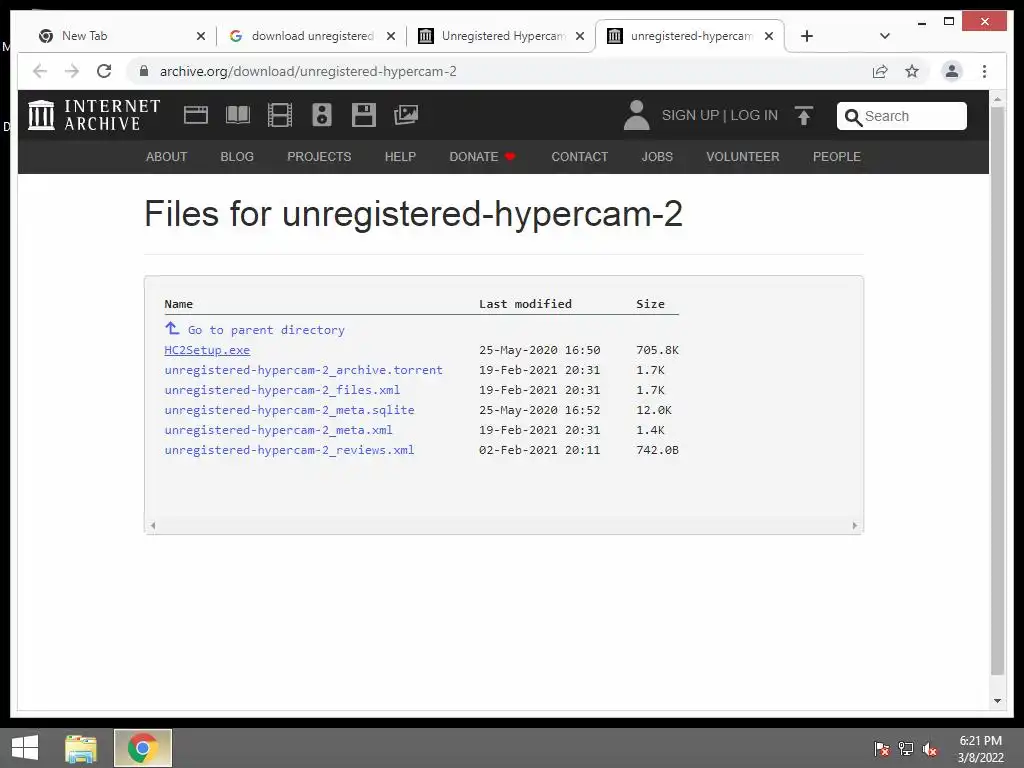Click the Action Center flag tray icon
The width and height of the screenshot is (1024, 768).
coord(882,748)
